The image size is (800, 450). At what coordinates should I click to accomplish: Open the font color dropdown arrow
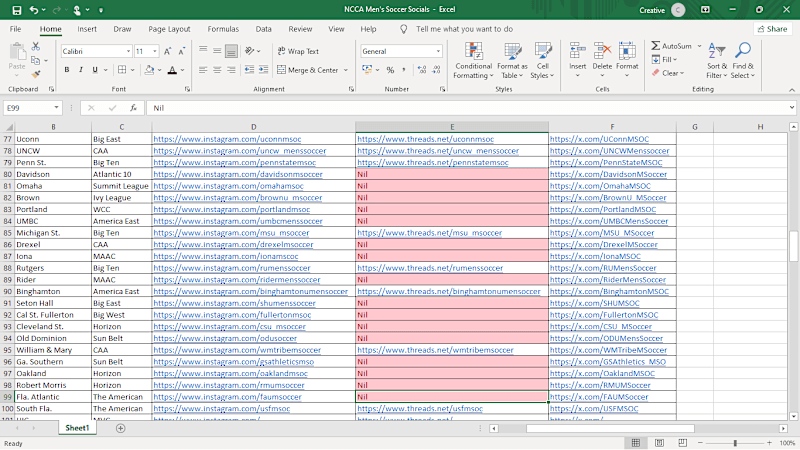pos(182,70)
